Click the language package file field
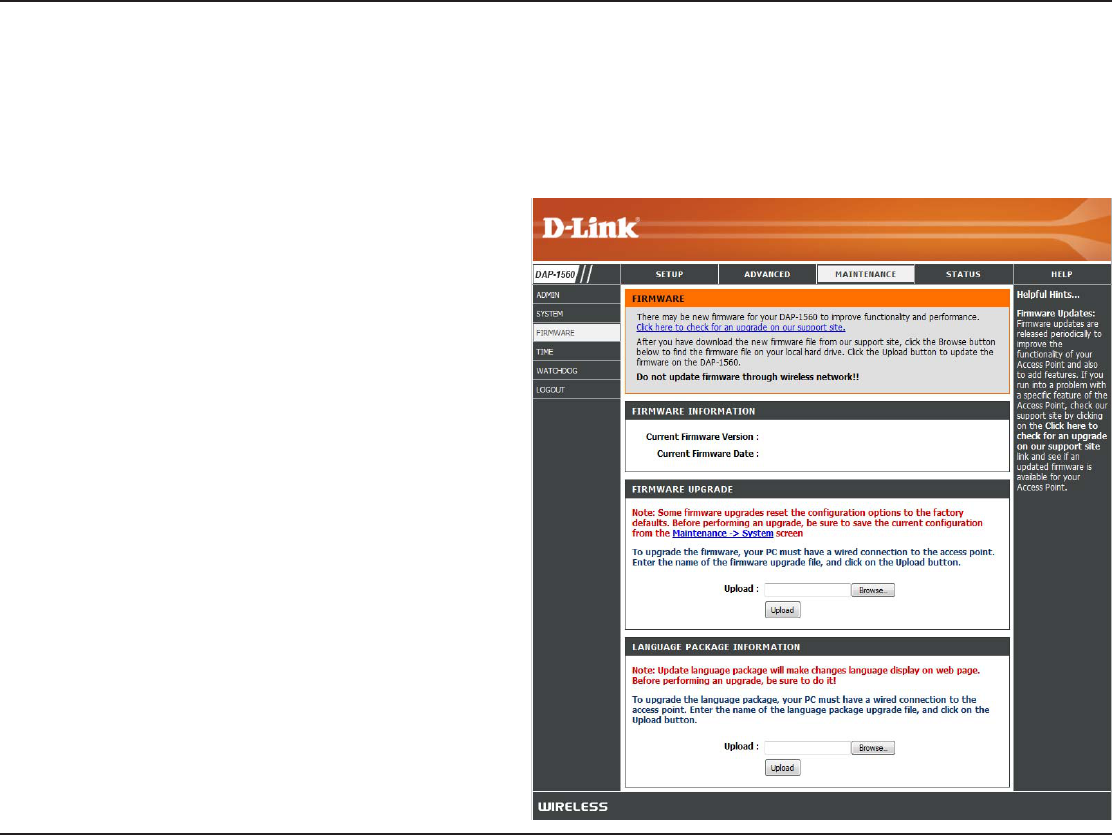The height and width of the screenshot is (835, 1112). (x=807, y=748)
